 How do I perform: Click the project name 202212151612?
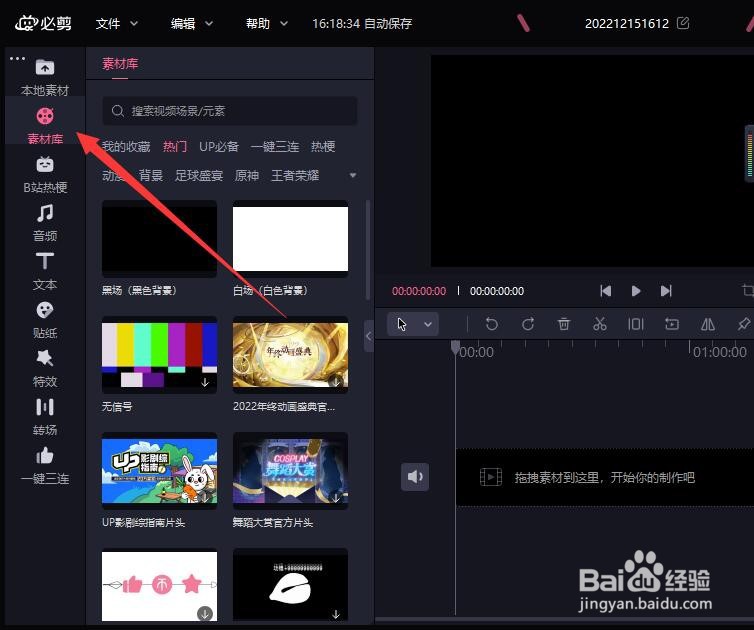tap(627, 23)
